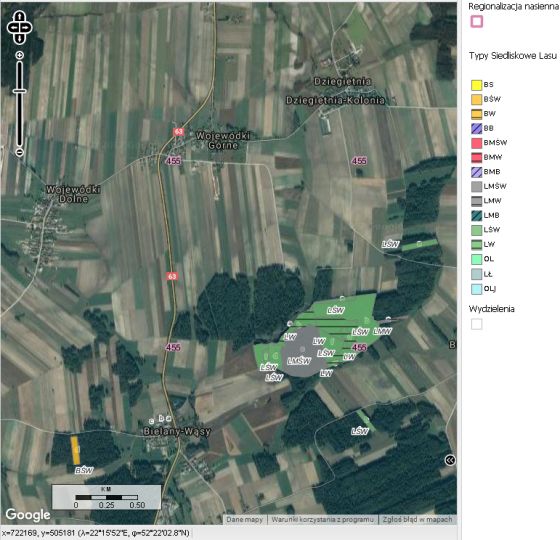Pan the map south with down arrow
Viewport: 560px width, 540px height.
(x=20, y=38)
